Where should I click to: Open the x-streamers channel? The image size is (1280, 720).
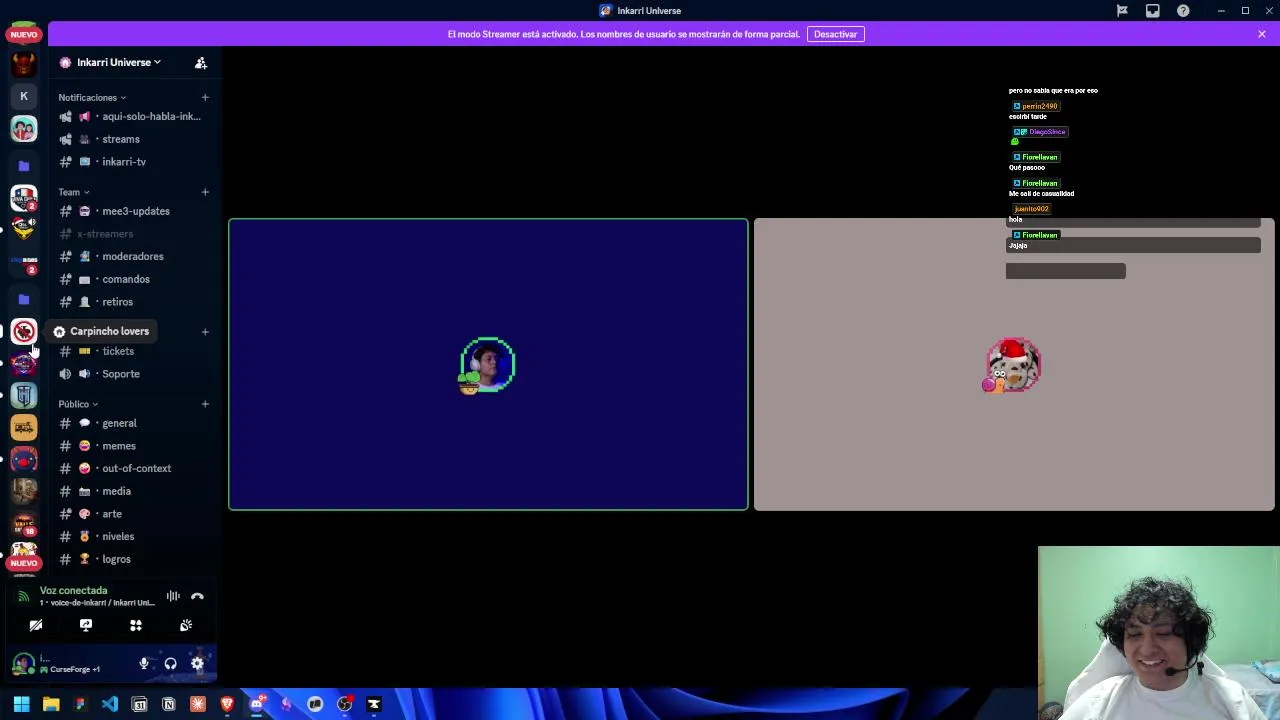(132, 234)
